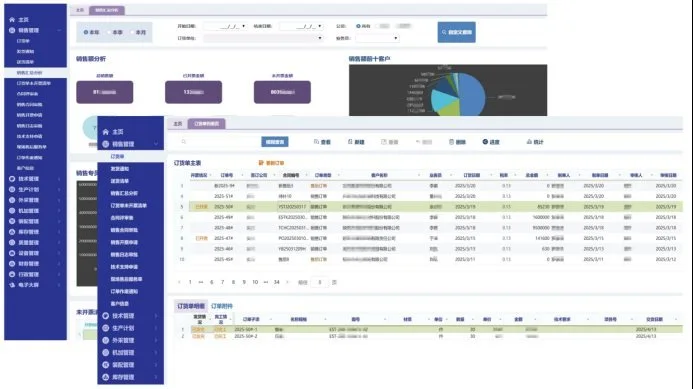Click the 设备管理 icon in the back window sidebar
Viewport: 693px width, 389px height.
[12, 253]
